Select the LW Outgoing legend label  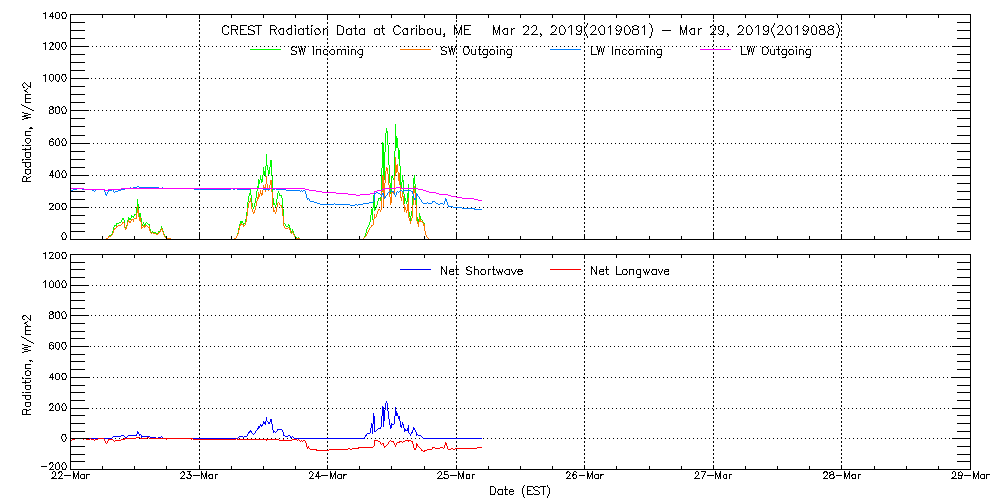775,51
